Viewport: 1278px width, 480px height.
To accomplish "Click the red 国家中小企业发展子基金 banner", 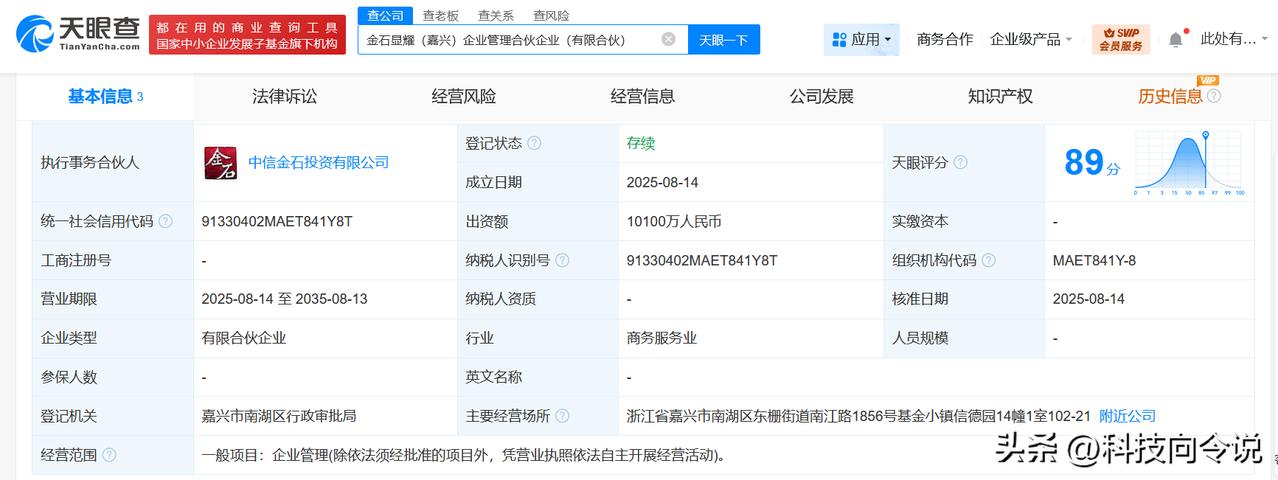I will point(248,35).
